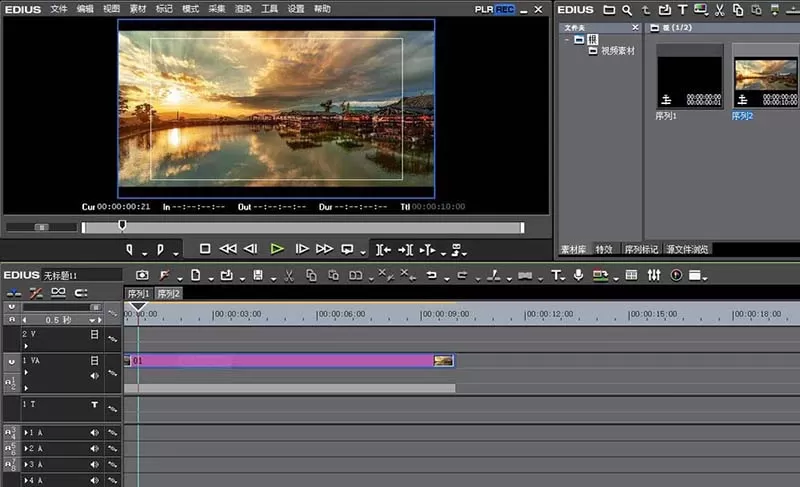The width and height of the screenshot is (800, 487).
Task: Click the Set In point icon
Action: [x=130, y=249]
